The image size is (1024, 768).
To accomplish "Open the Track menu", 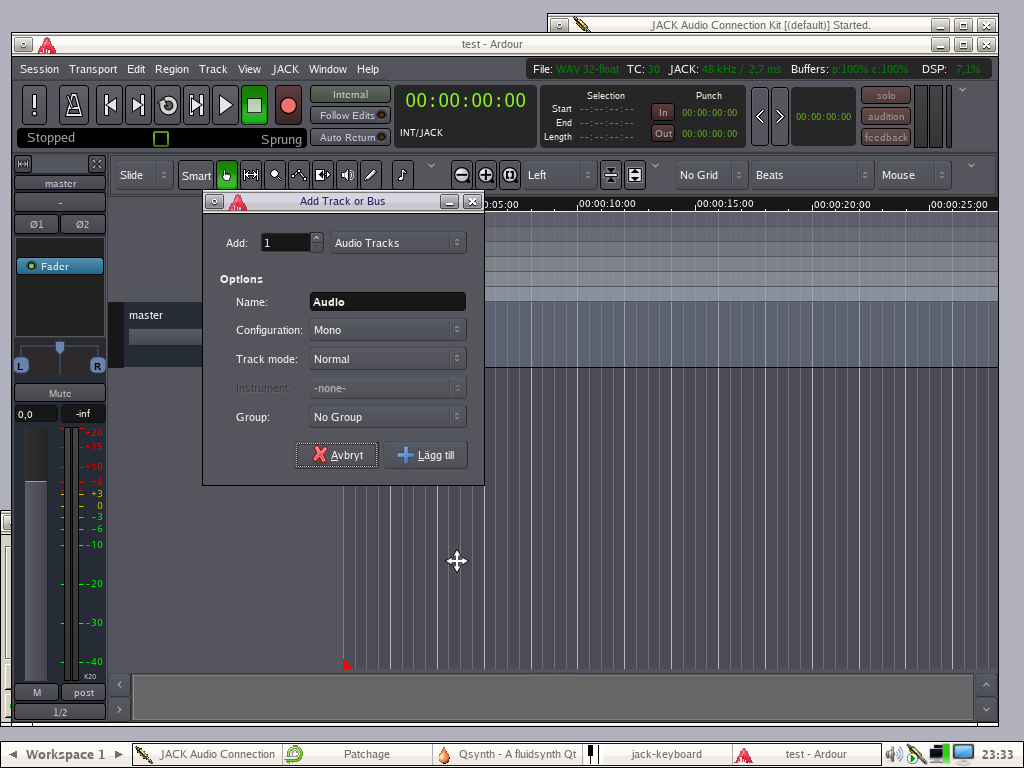I will 213,69.
